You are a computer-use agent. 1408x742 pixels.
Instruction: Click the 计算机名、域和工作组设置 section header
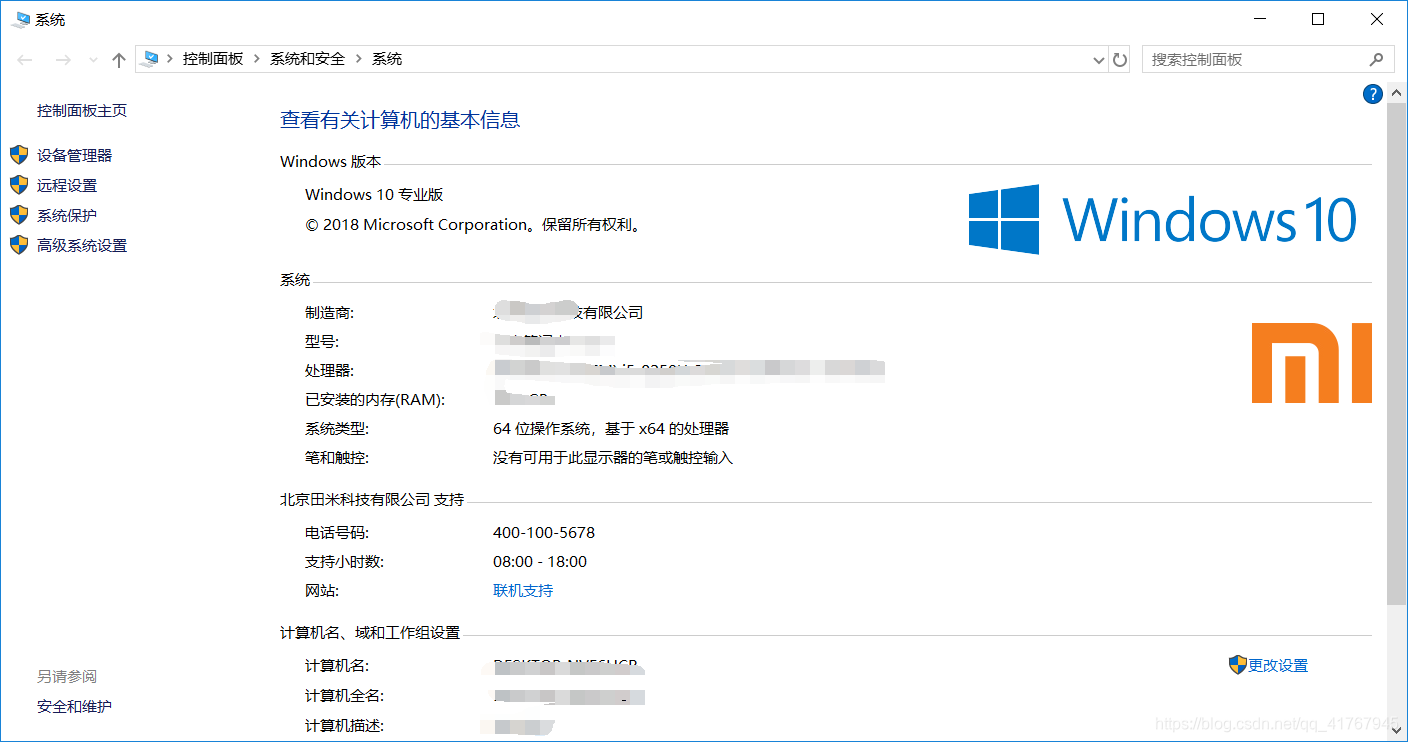(x=370, y=633)
